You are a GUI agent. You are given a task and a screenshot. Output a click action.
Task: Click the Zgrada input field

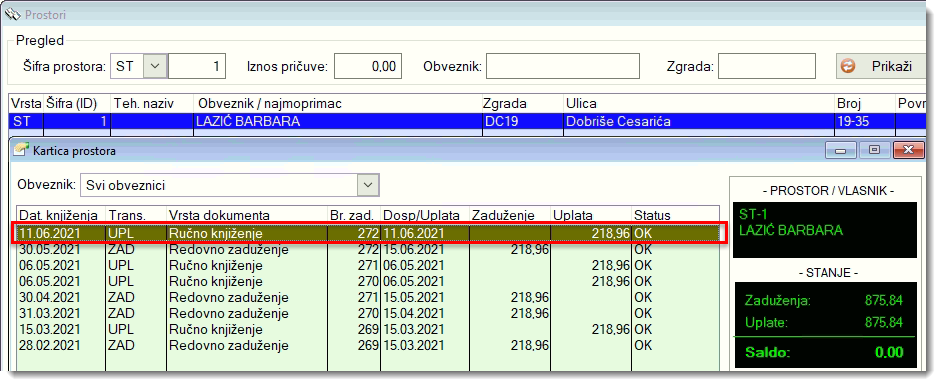pyautogui.click(x=766, y=66)
